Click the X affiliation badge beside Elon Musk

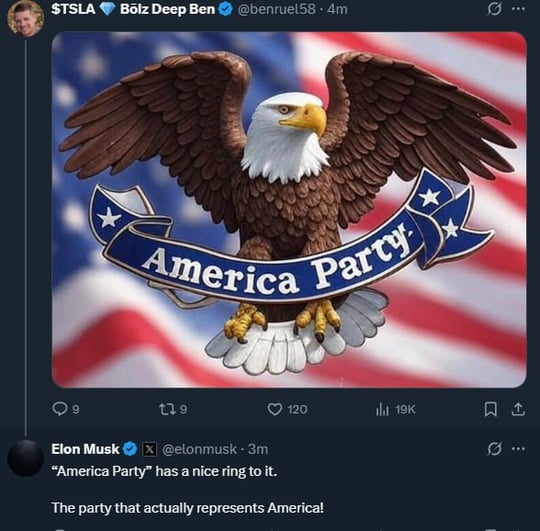click(x=149, y=449)
